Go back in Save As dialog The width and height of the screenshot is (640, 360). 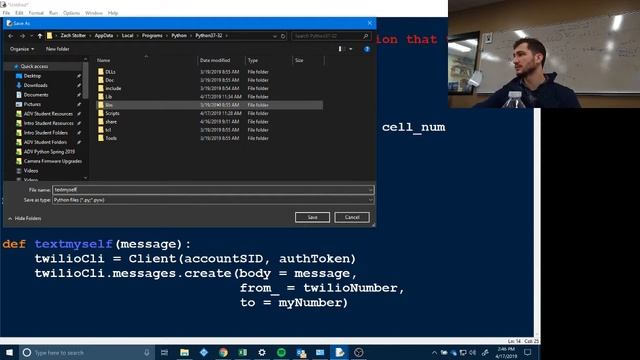coord(11,36)
